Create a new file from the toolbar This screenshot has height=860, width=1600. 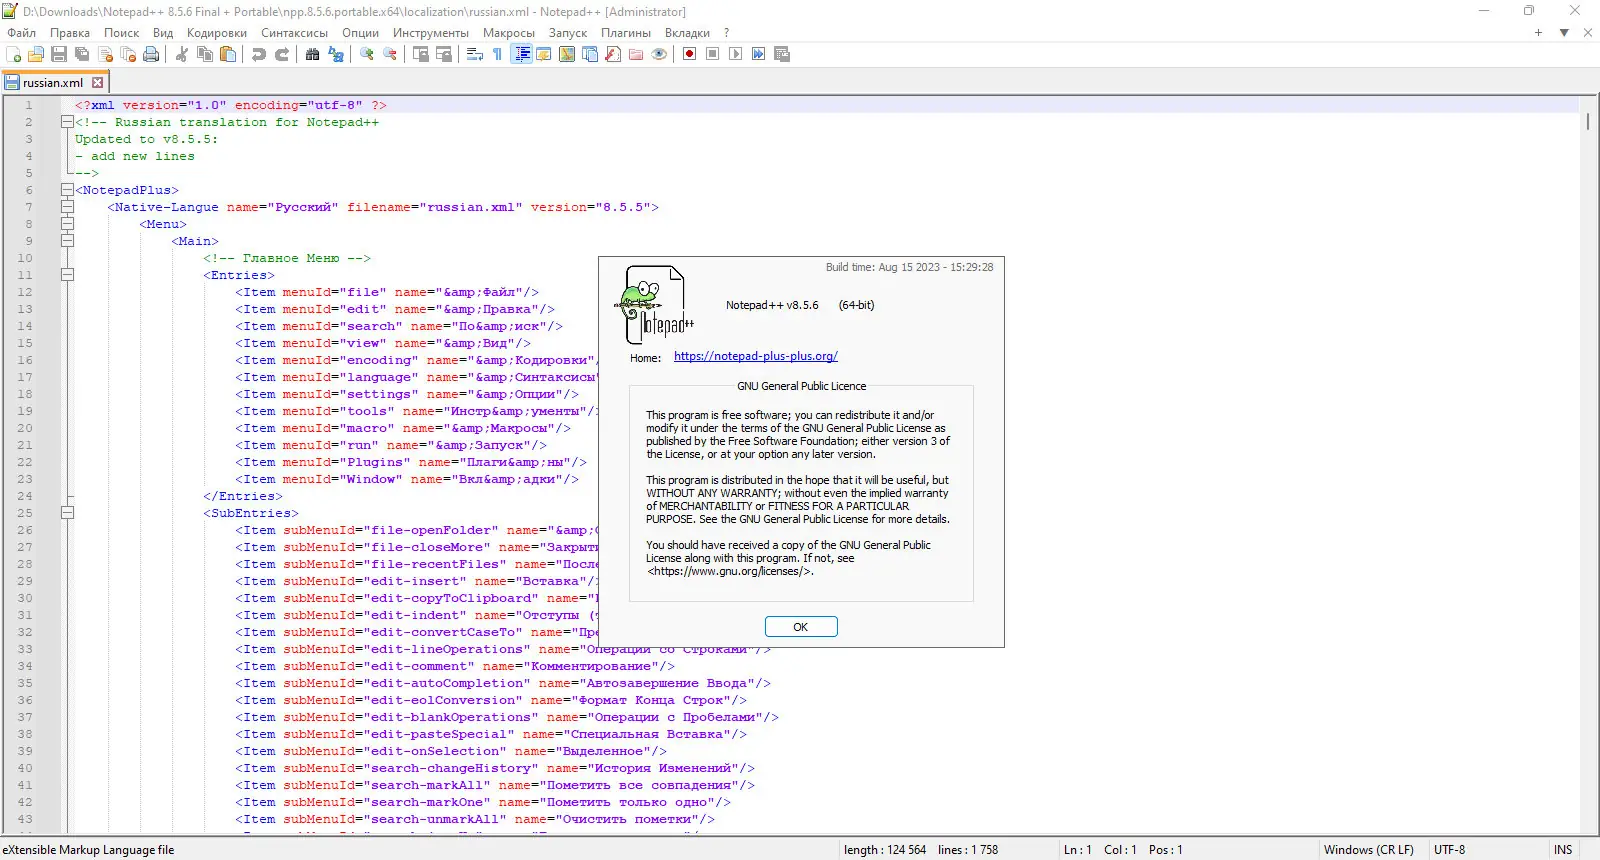point(14,54)
